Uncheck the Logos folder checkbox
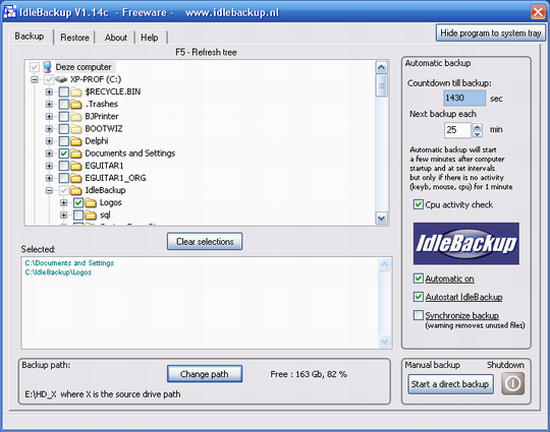Viewport: 550px width, 432px height. tap(78, 203)
